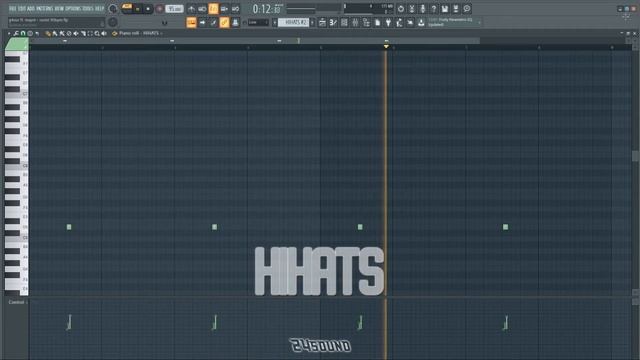The width and height of the screenshot is (640, 360).
Task: Click the orange playhead marker on timeline
Action: coord(386,47)
